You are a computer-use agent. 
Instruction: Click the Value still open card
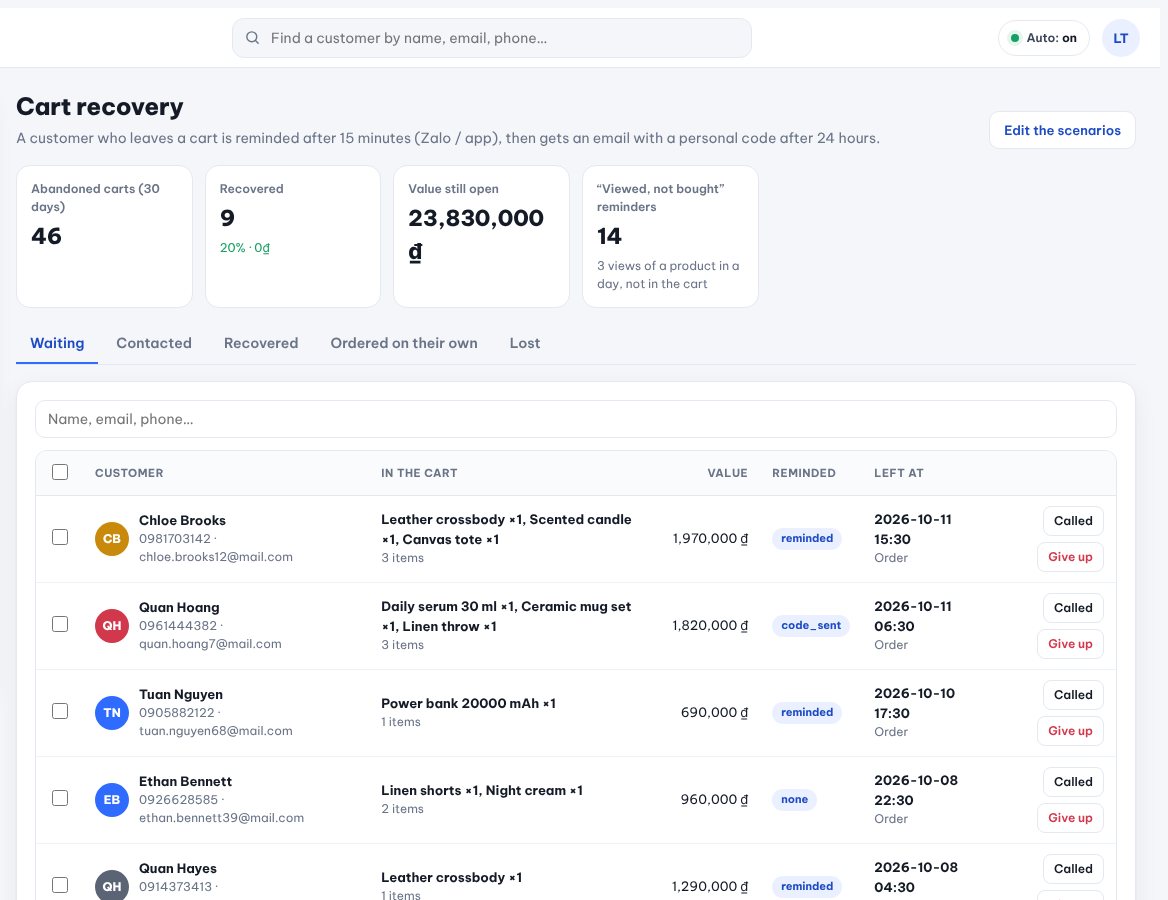pyautogui.click(x=481, y=236)
